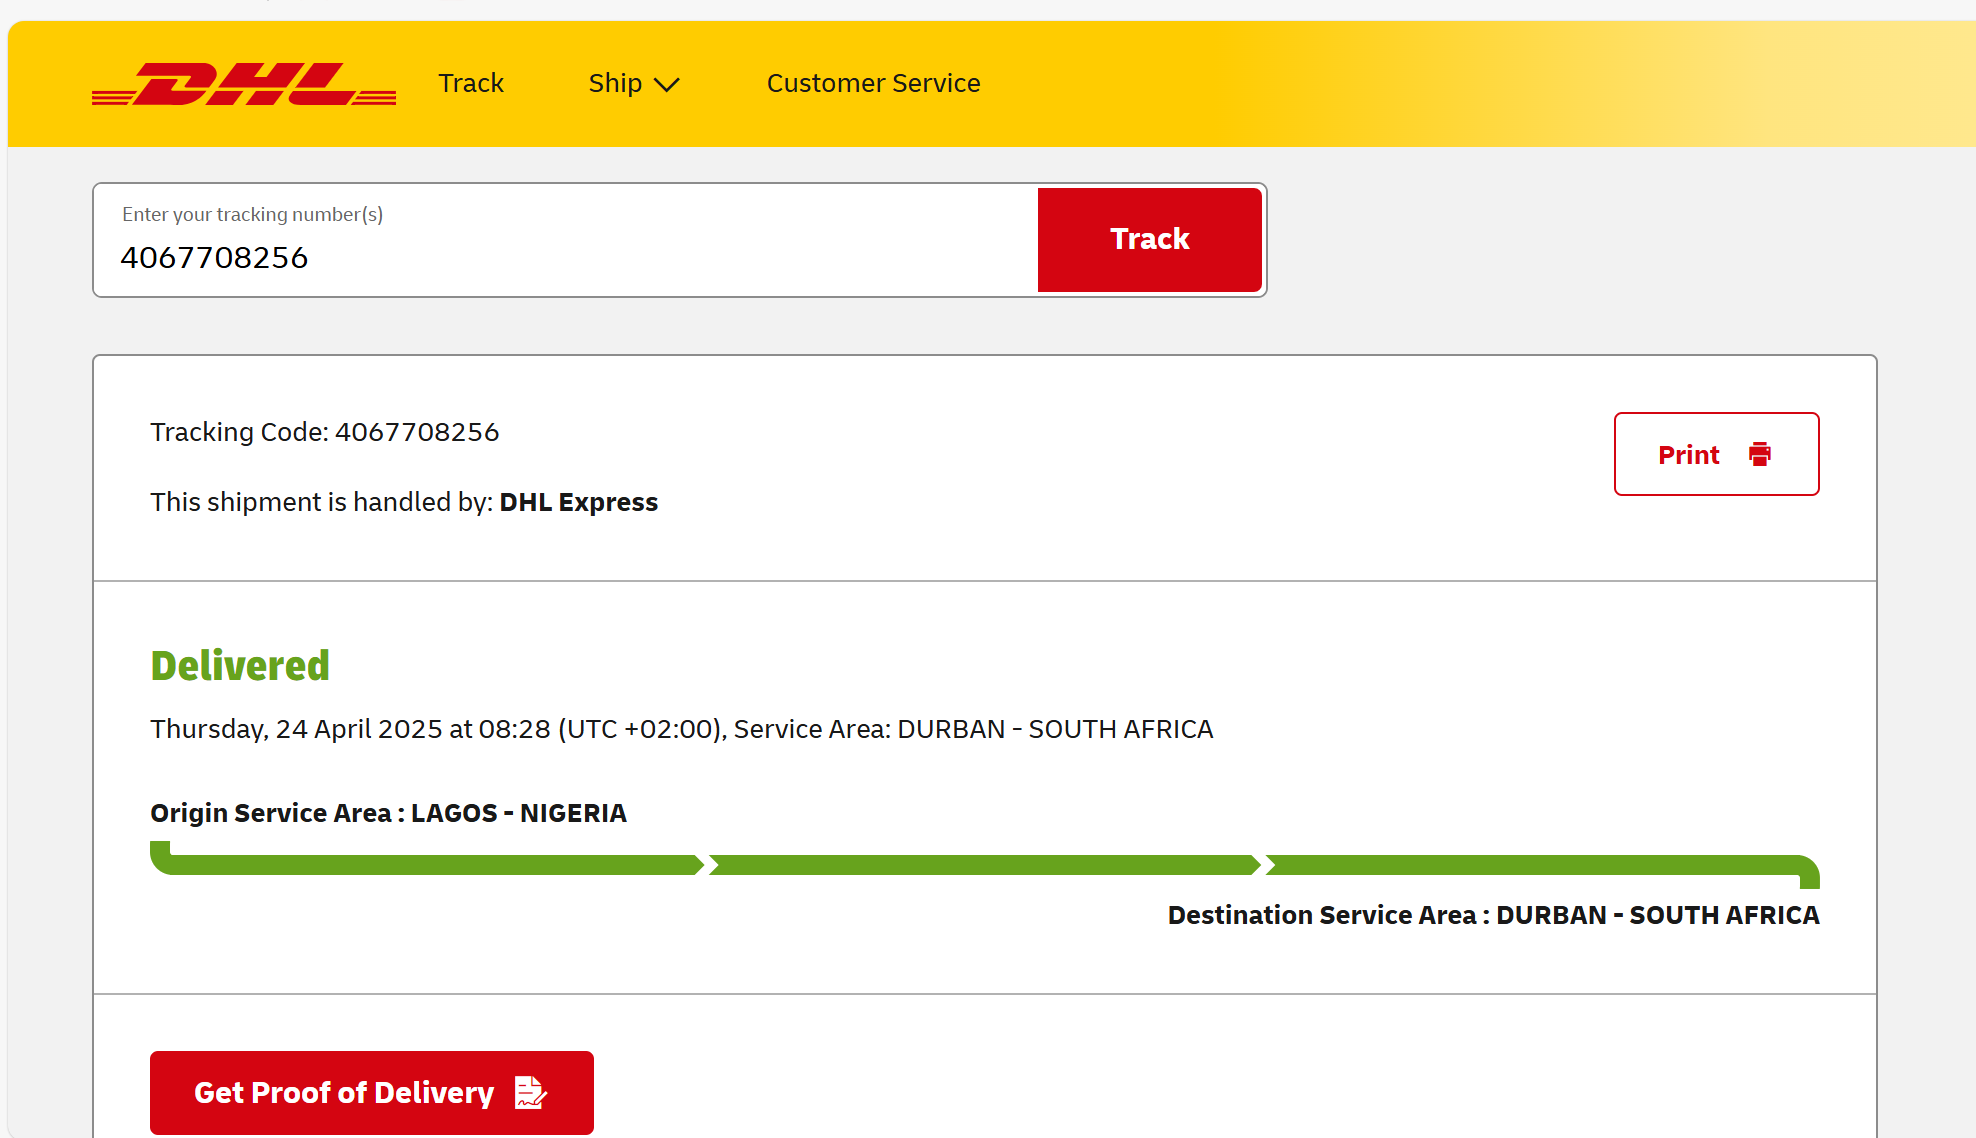
Task: Click Get Proof of Delivery button
Action: coord(372,1093)
